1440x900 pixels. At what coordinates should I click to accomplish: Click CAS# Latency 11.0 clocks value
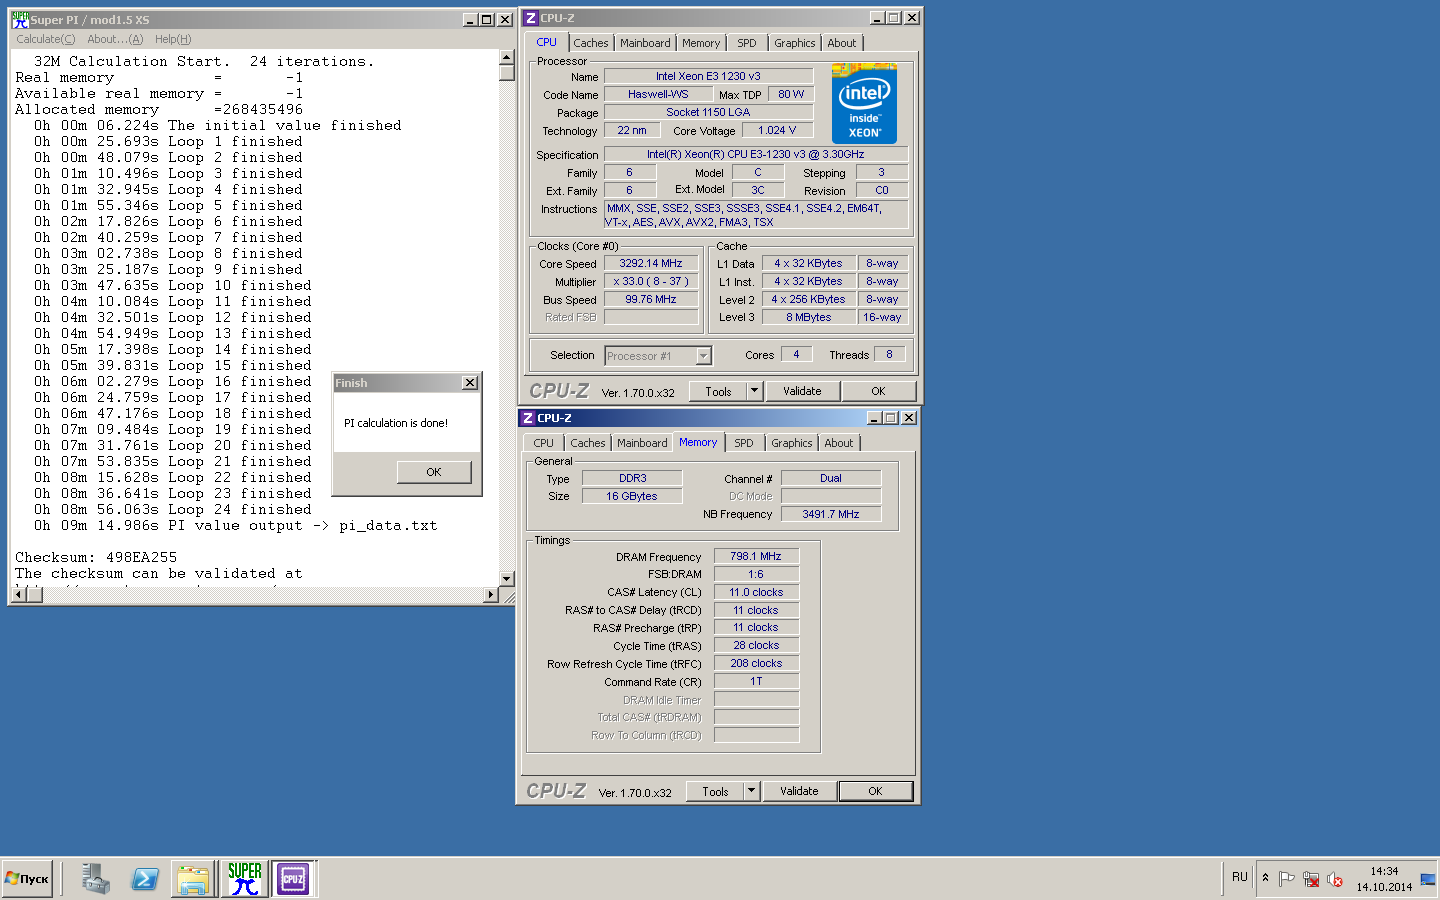point(756,592)
